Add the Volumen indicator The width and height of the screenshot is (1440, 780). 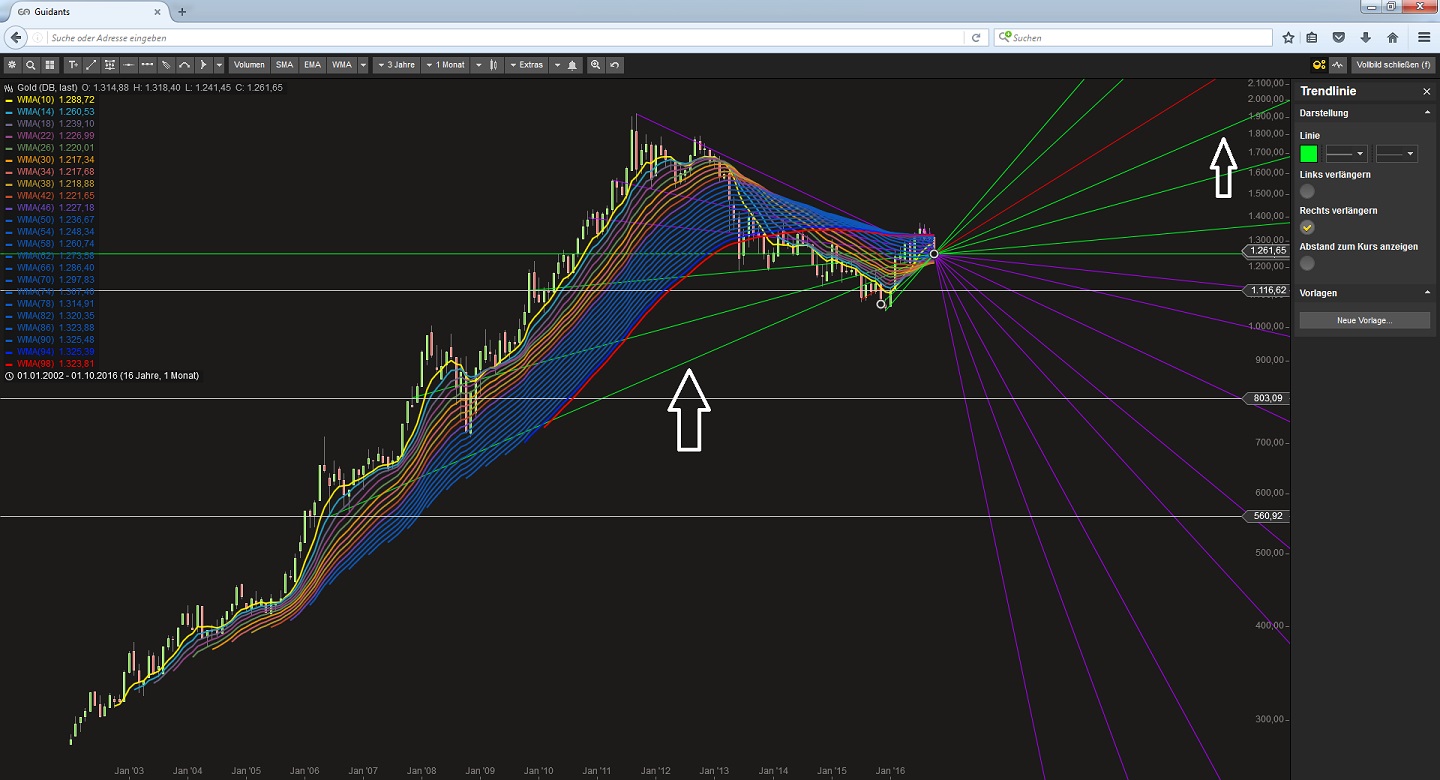(249, 65)
